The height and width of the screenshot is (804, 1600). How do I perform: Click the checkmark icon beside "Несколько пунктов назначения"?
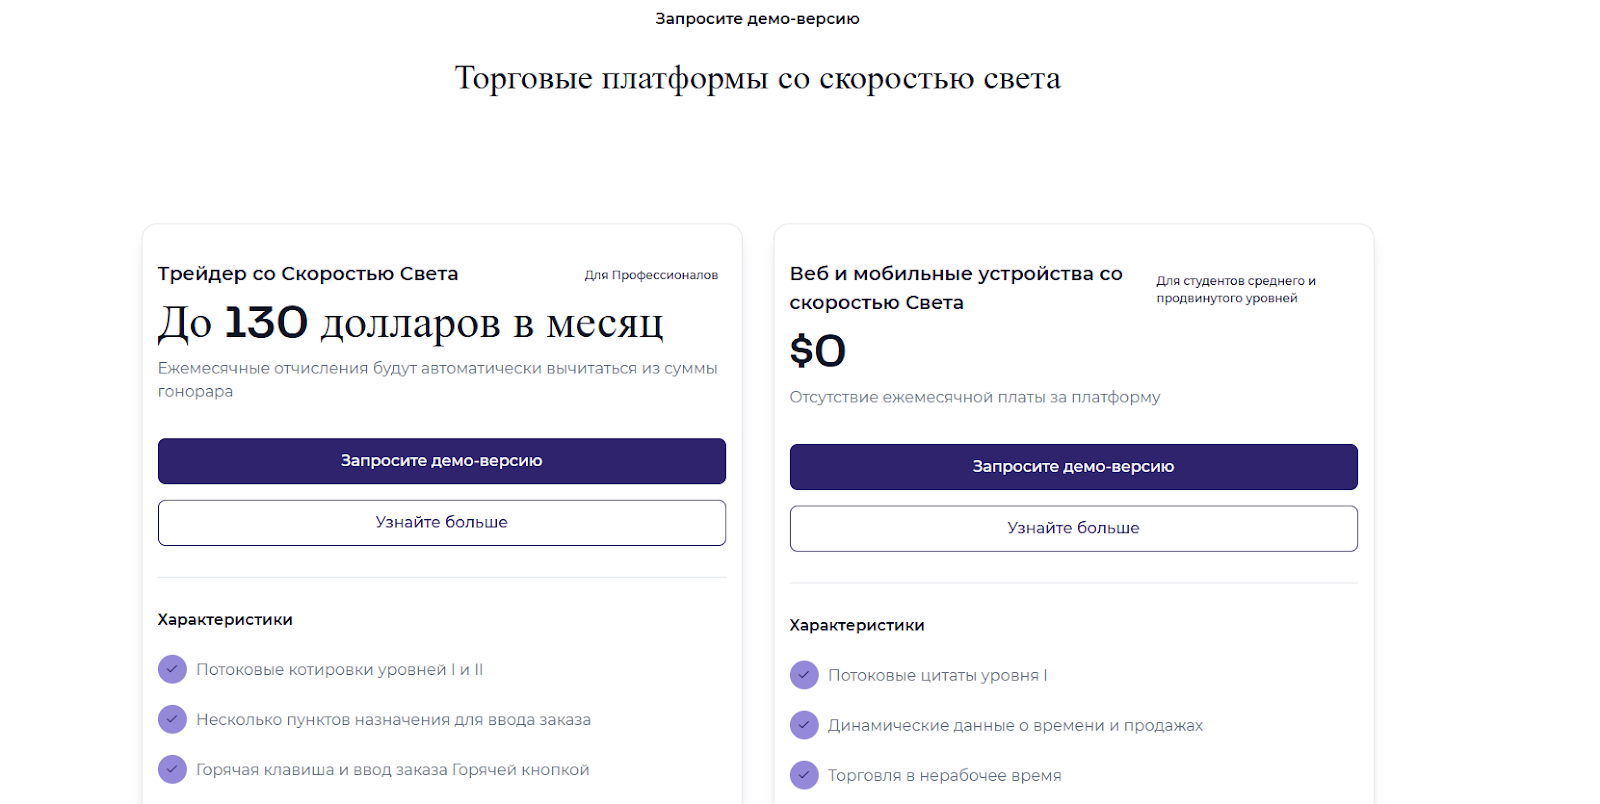172,719
